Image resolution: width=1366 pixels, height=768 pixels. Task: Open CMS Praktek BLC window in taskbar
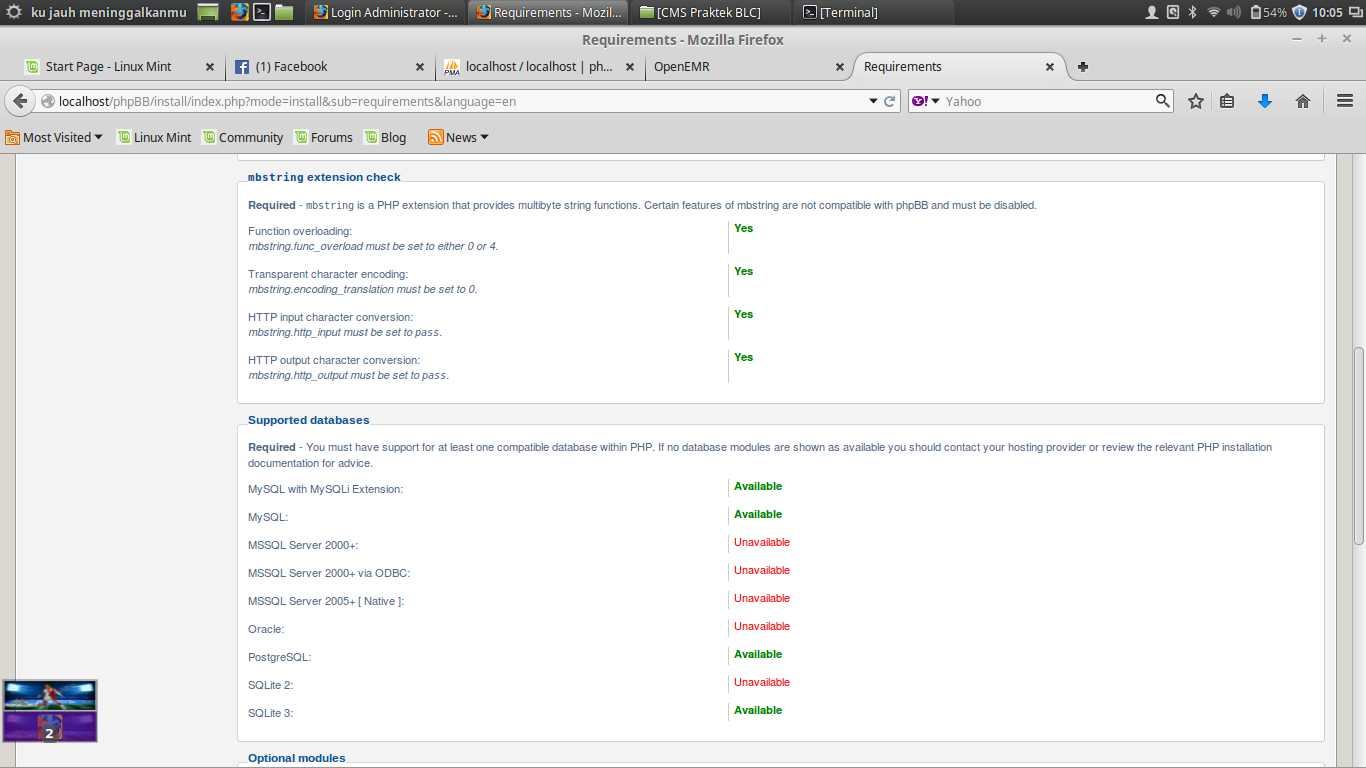click(x=712, y=12)
